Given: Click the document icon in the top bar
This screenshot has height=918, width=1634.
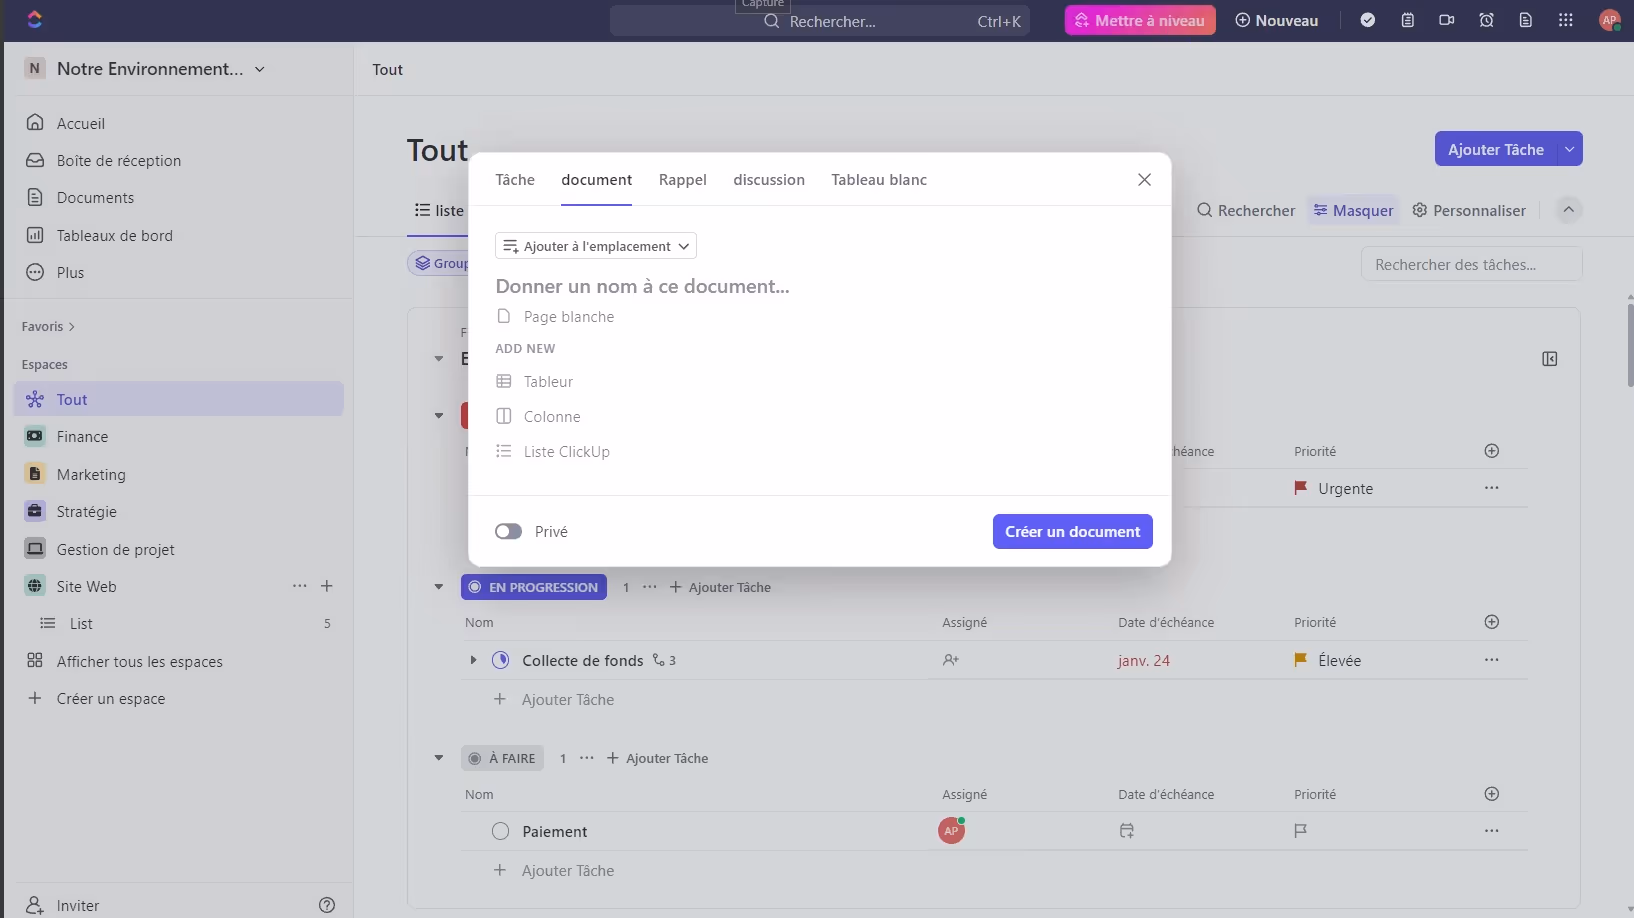Looking at the screenshot, I should (1525, 20).
